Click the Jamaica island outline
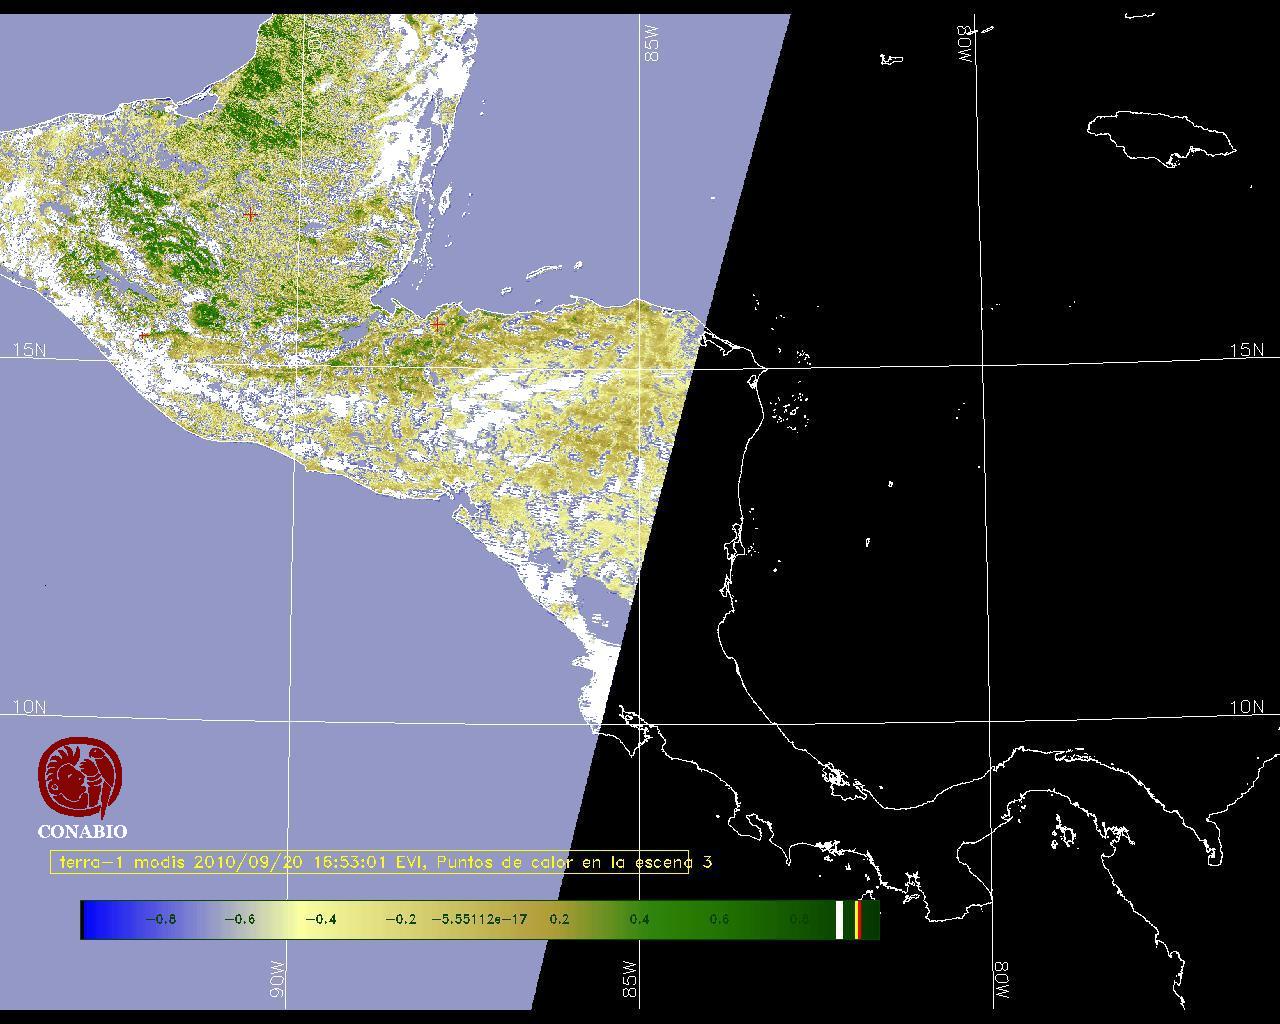 coord(1160,135)
